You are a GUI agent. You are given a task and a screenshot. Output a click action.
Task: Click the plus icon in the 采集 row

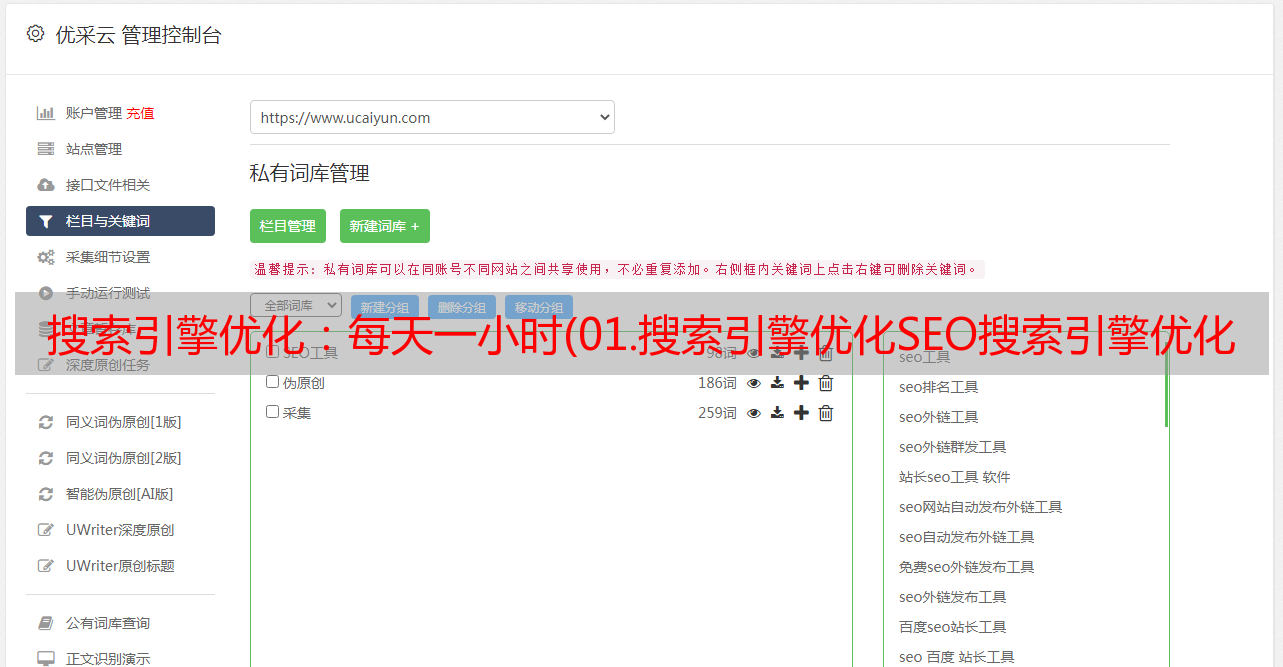(x=801, y=413)
